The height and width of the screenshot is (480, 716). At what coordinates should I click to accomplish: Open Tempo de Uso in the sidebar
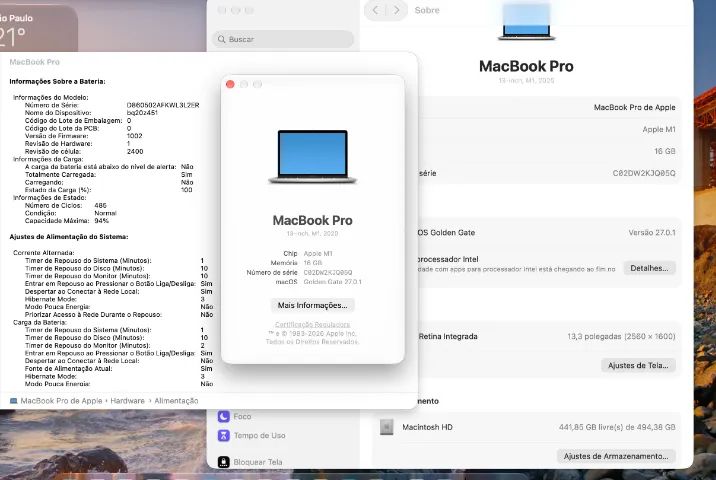[252, 435]
